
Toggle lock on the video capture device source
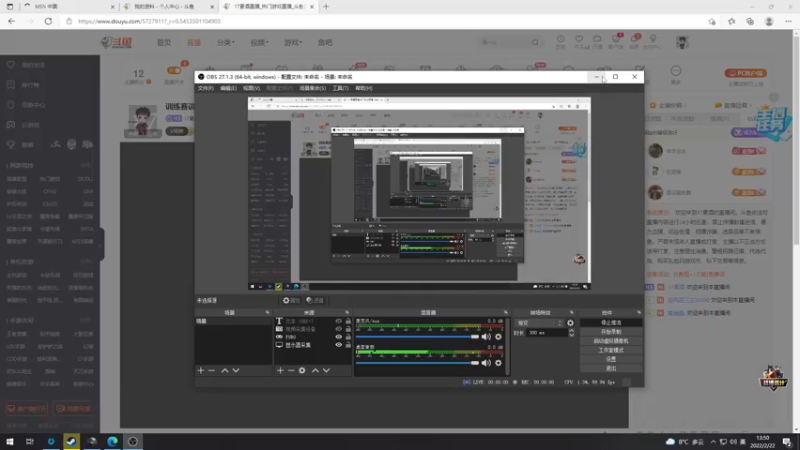click(348, 329)
